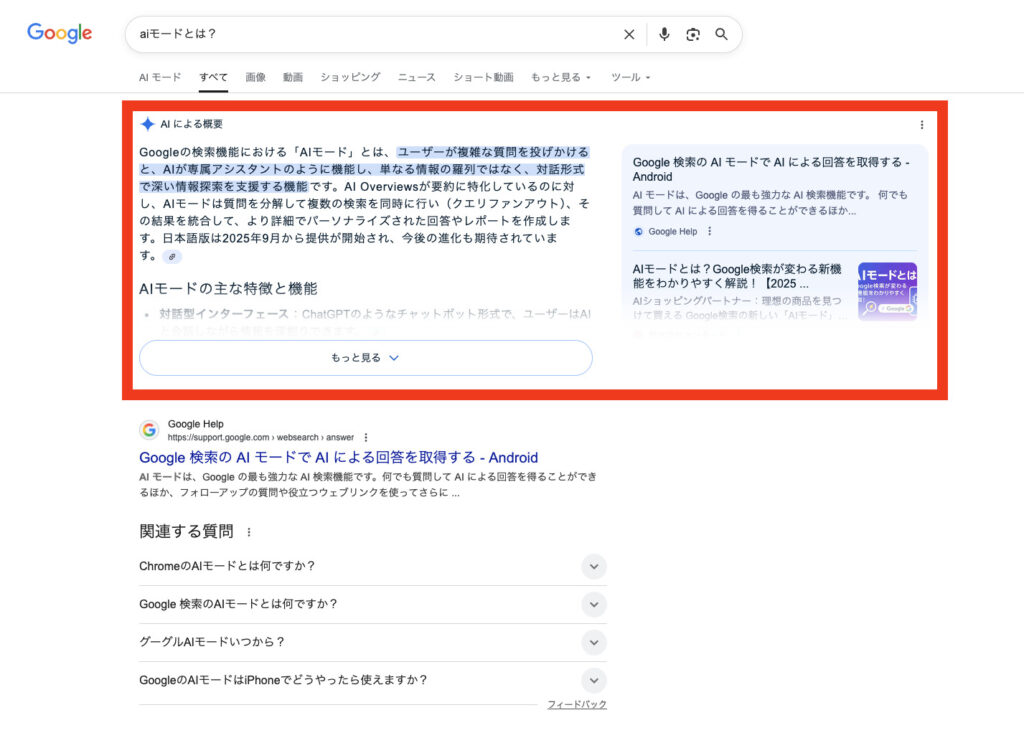This screenshot has width=1024, height=738.
Task: Expand "ChromeのAIモードとは何ですか？" question
Action: [594, 566]
